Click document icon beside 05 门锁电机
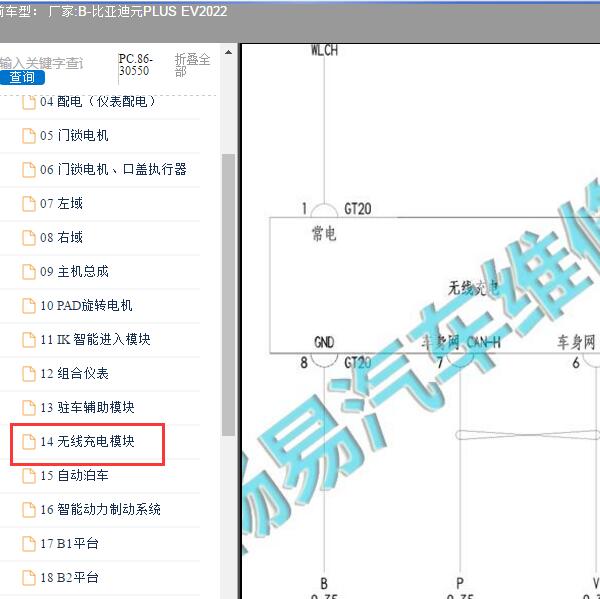The height and width of the screenshot is (599, 600). [29, 135]
